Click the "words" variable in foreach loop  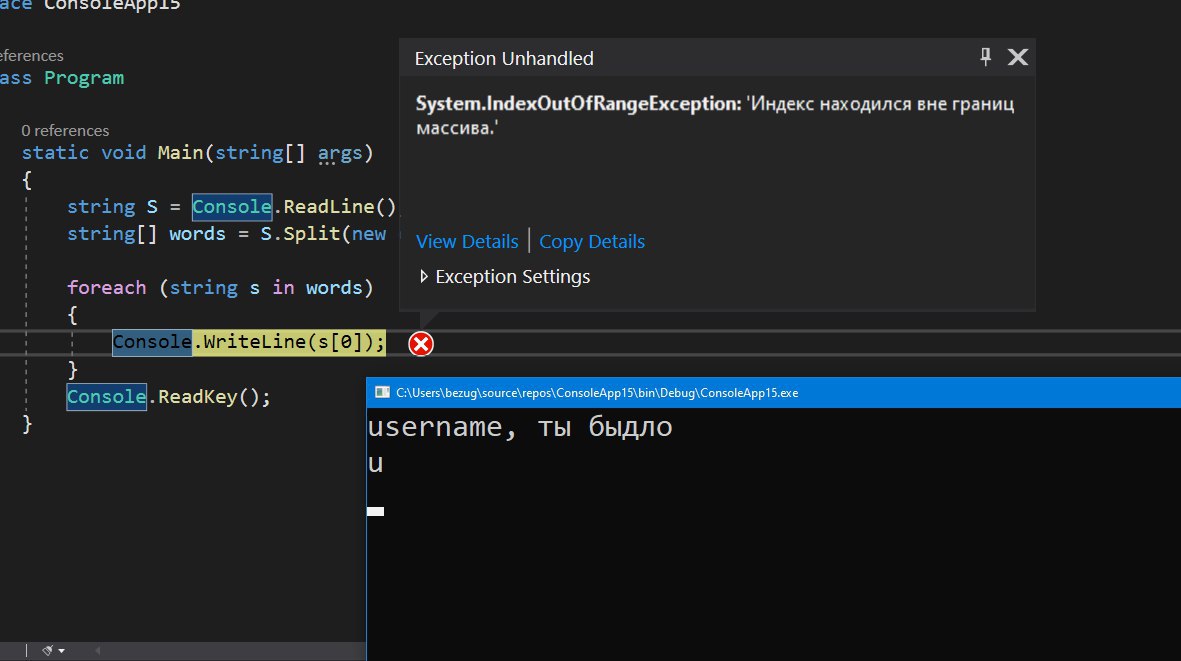coord(333,288)
